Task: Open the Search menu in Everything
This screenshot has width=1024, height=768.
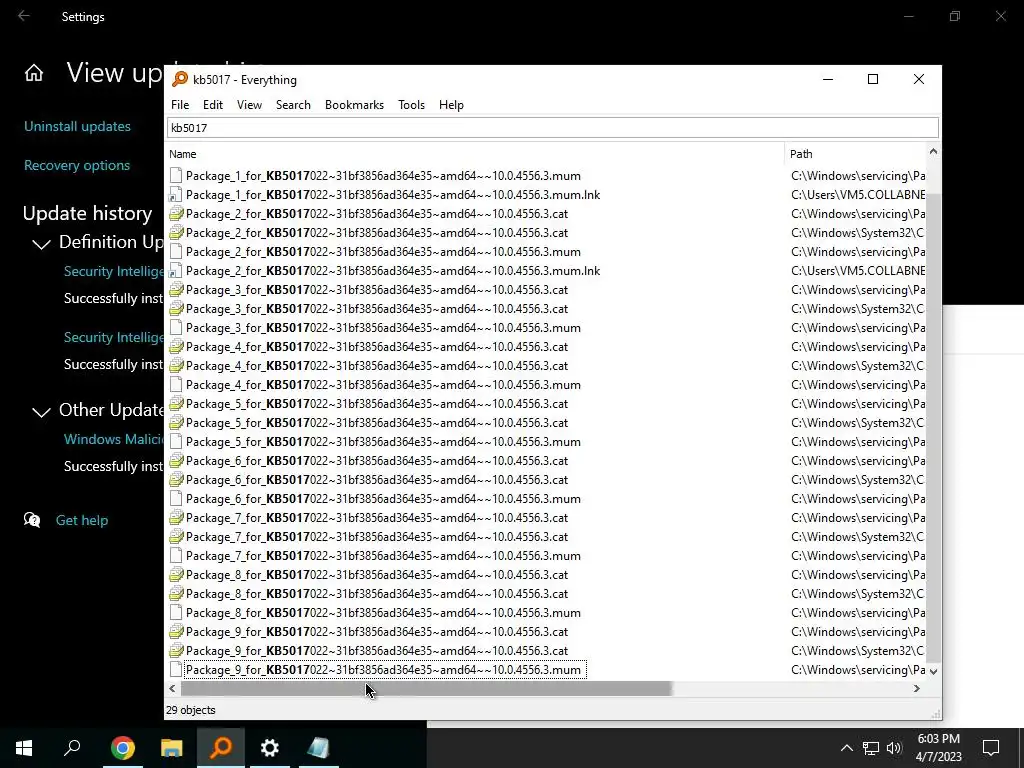Action: click(293, 104)
